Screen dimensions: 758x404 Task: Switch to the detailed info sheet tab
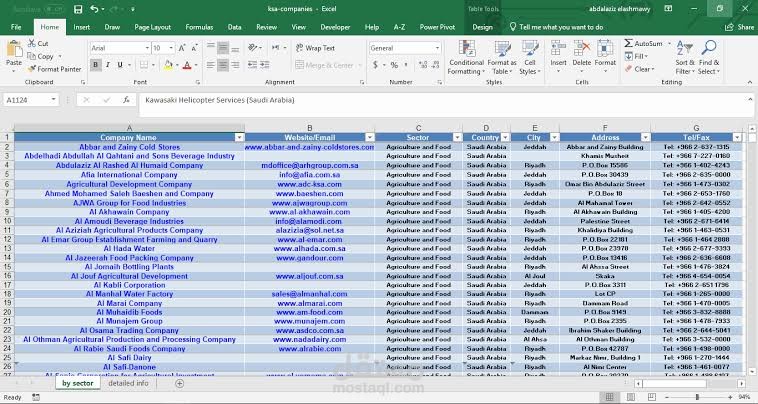[128, 383]
